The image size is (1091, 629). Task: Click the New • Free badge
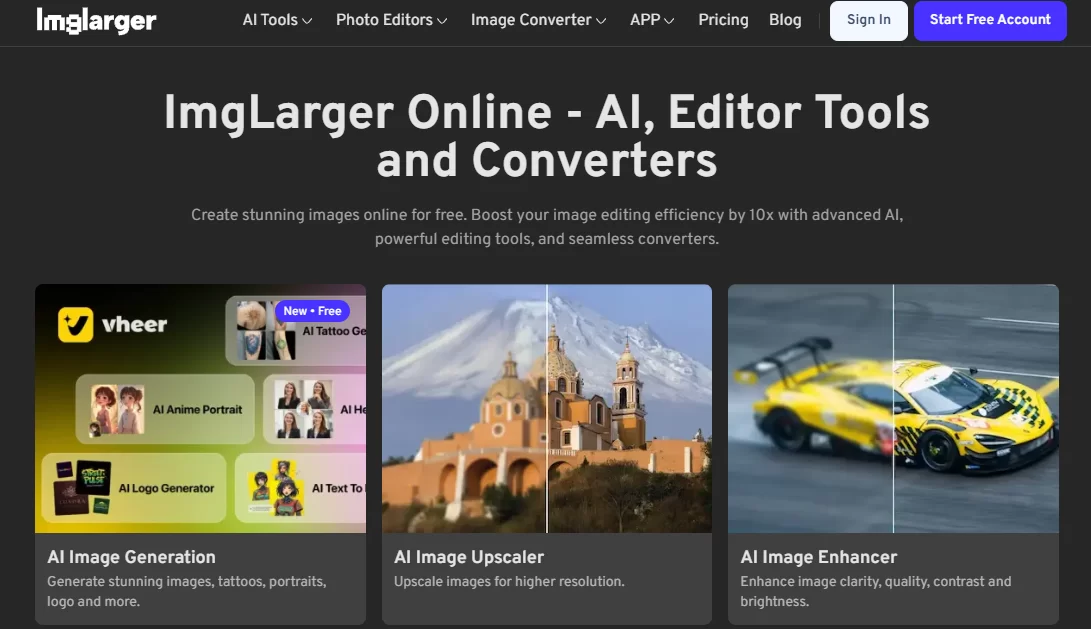(x=312, y=311)
